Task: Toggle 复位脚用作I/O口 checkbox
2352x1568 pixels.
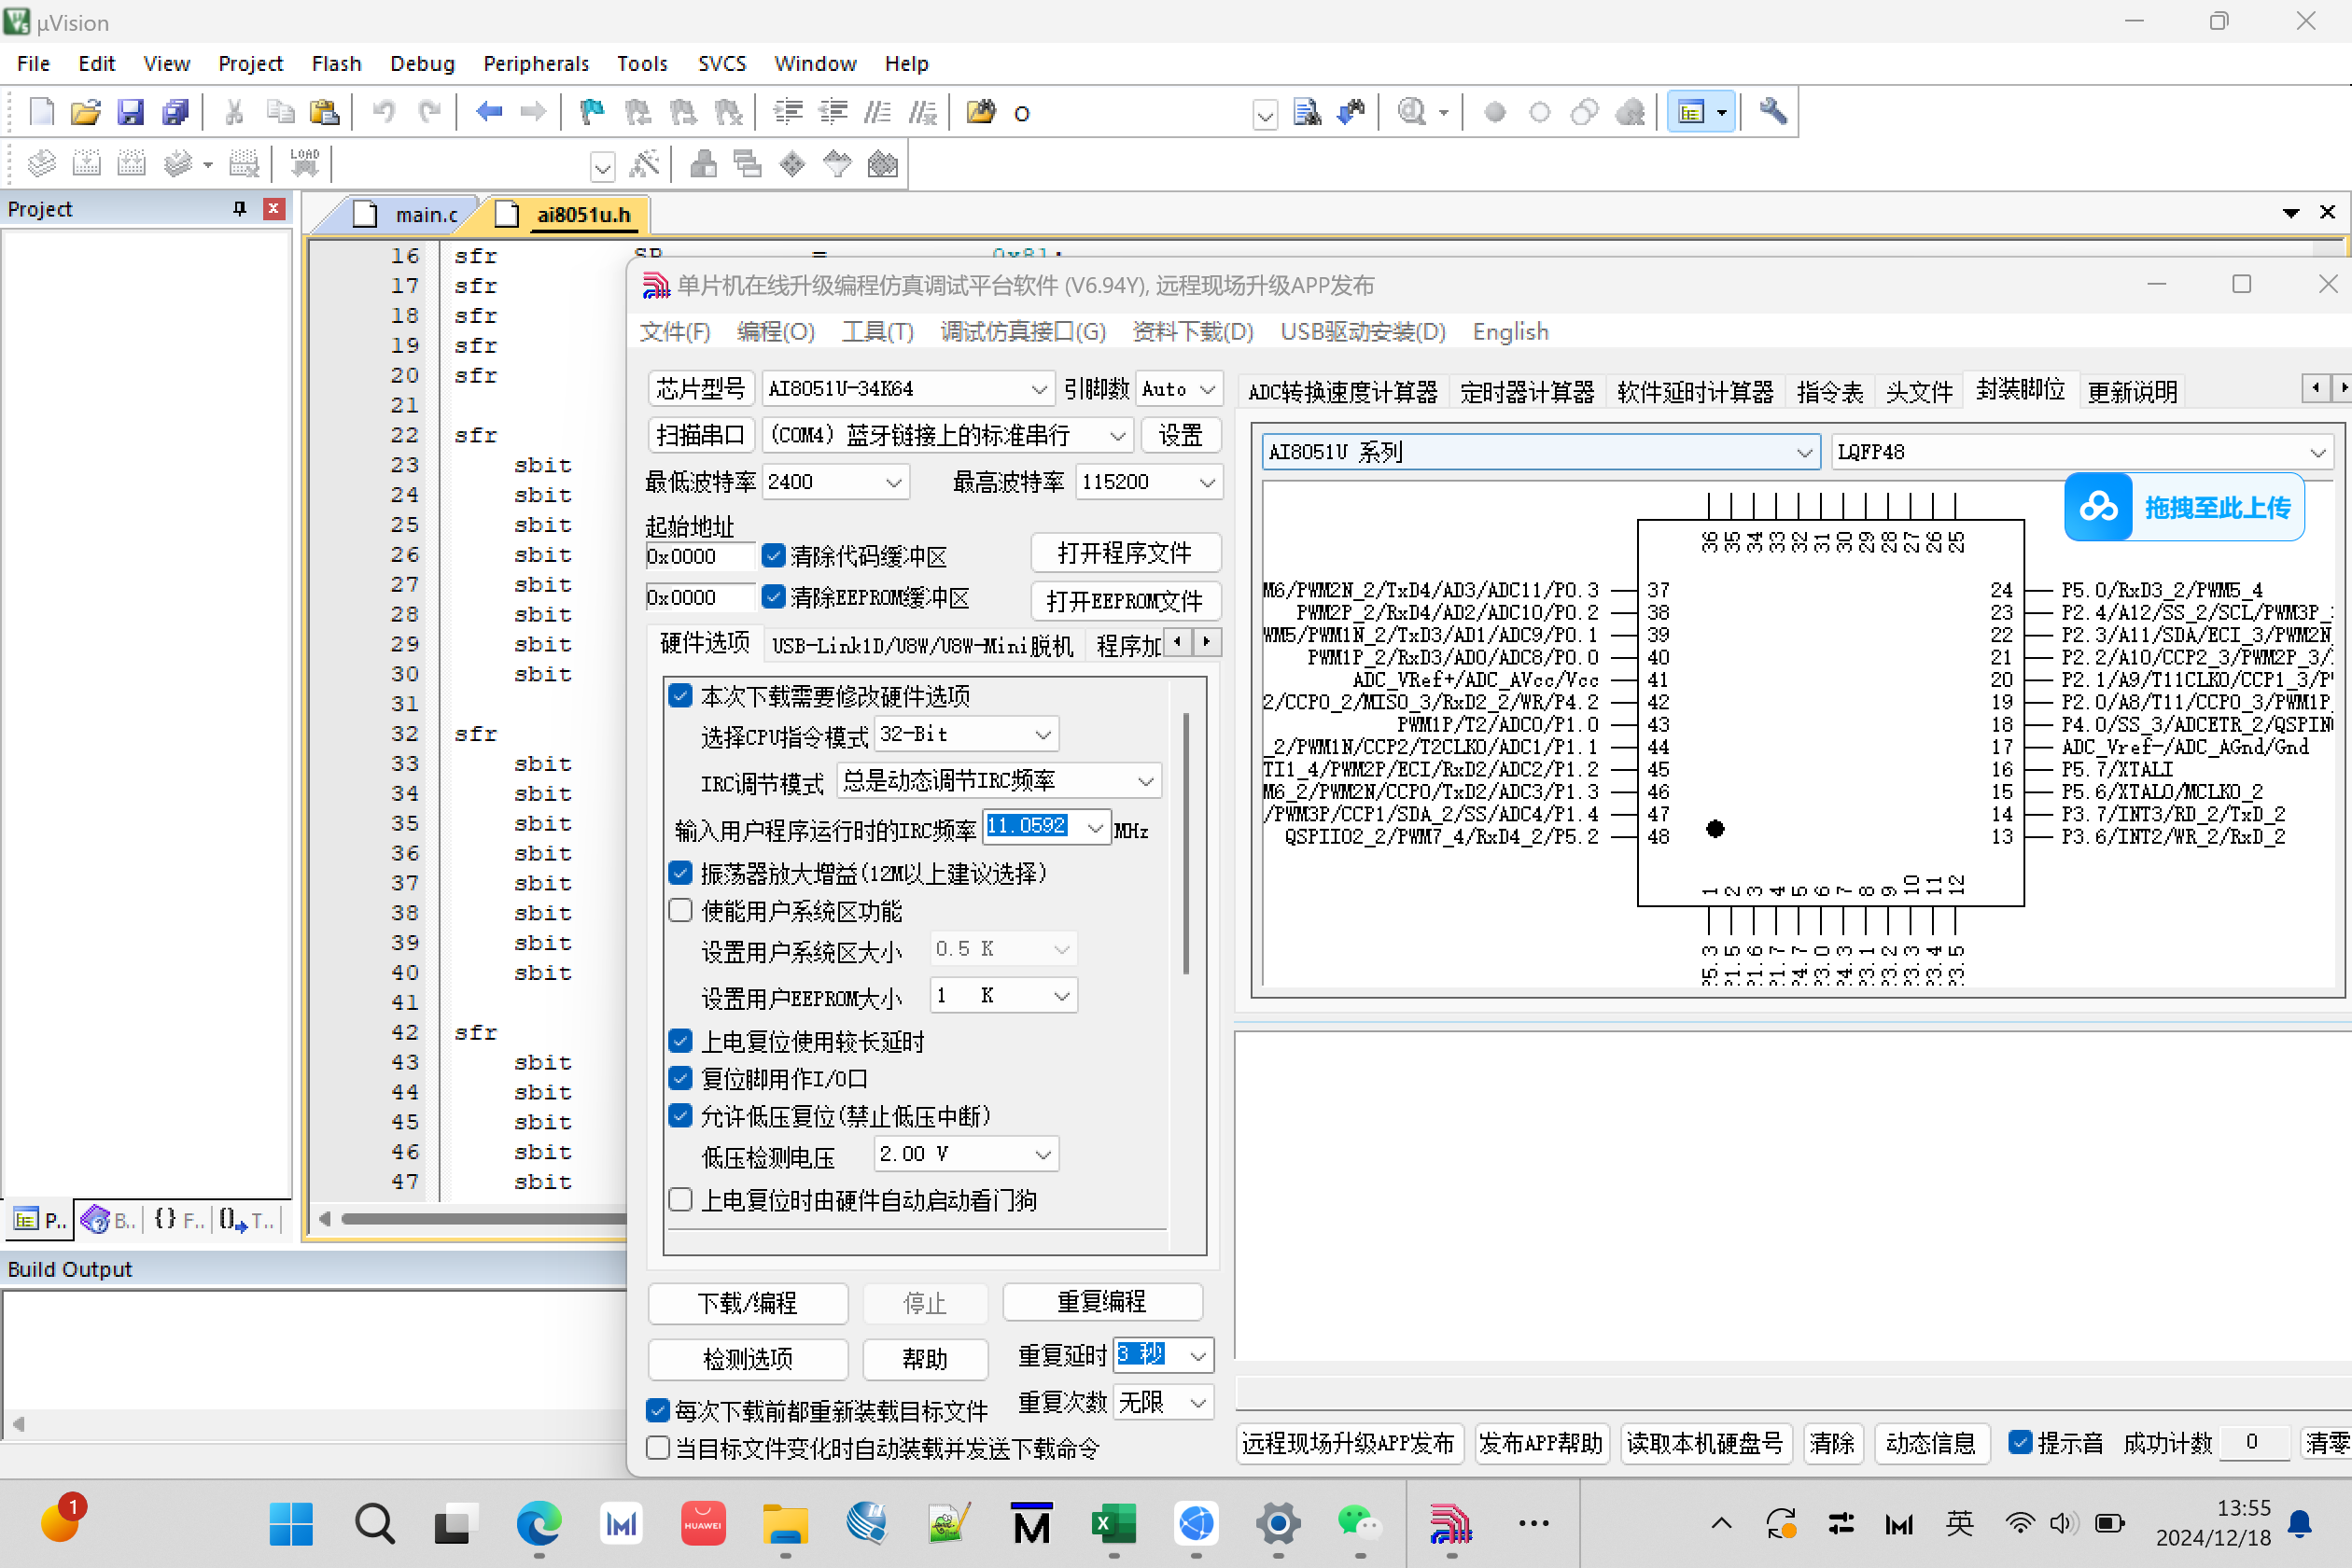Action: [680, 1078]
